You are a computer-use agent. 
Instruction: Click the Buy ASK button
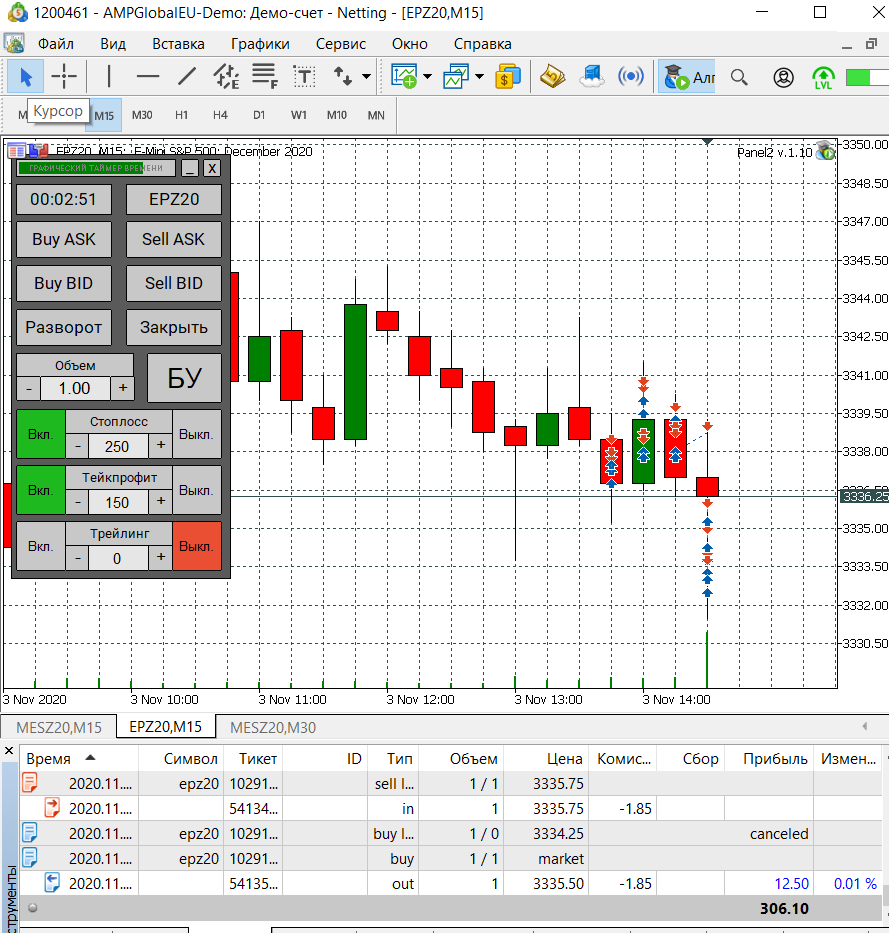coord(64,239)
